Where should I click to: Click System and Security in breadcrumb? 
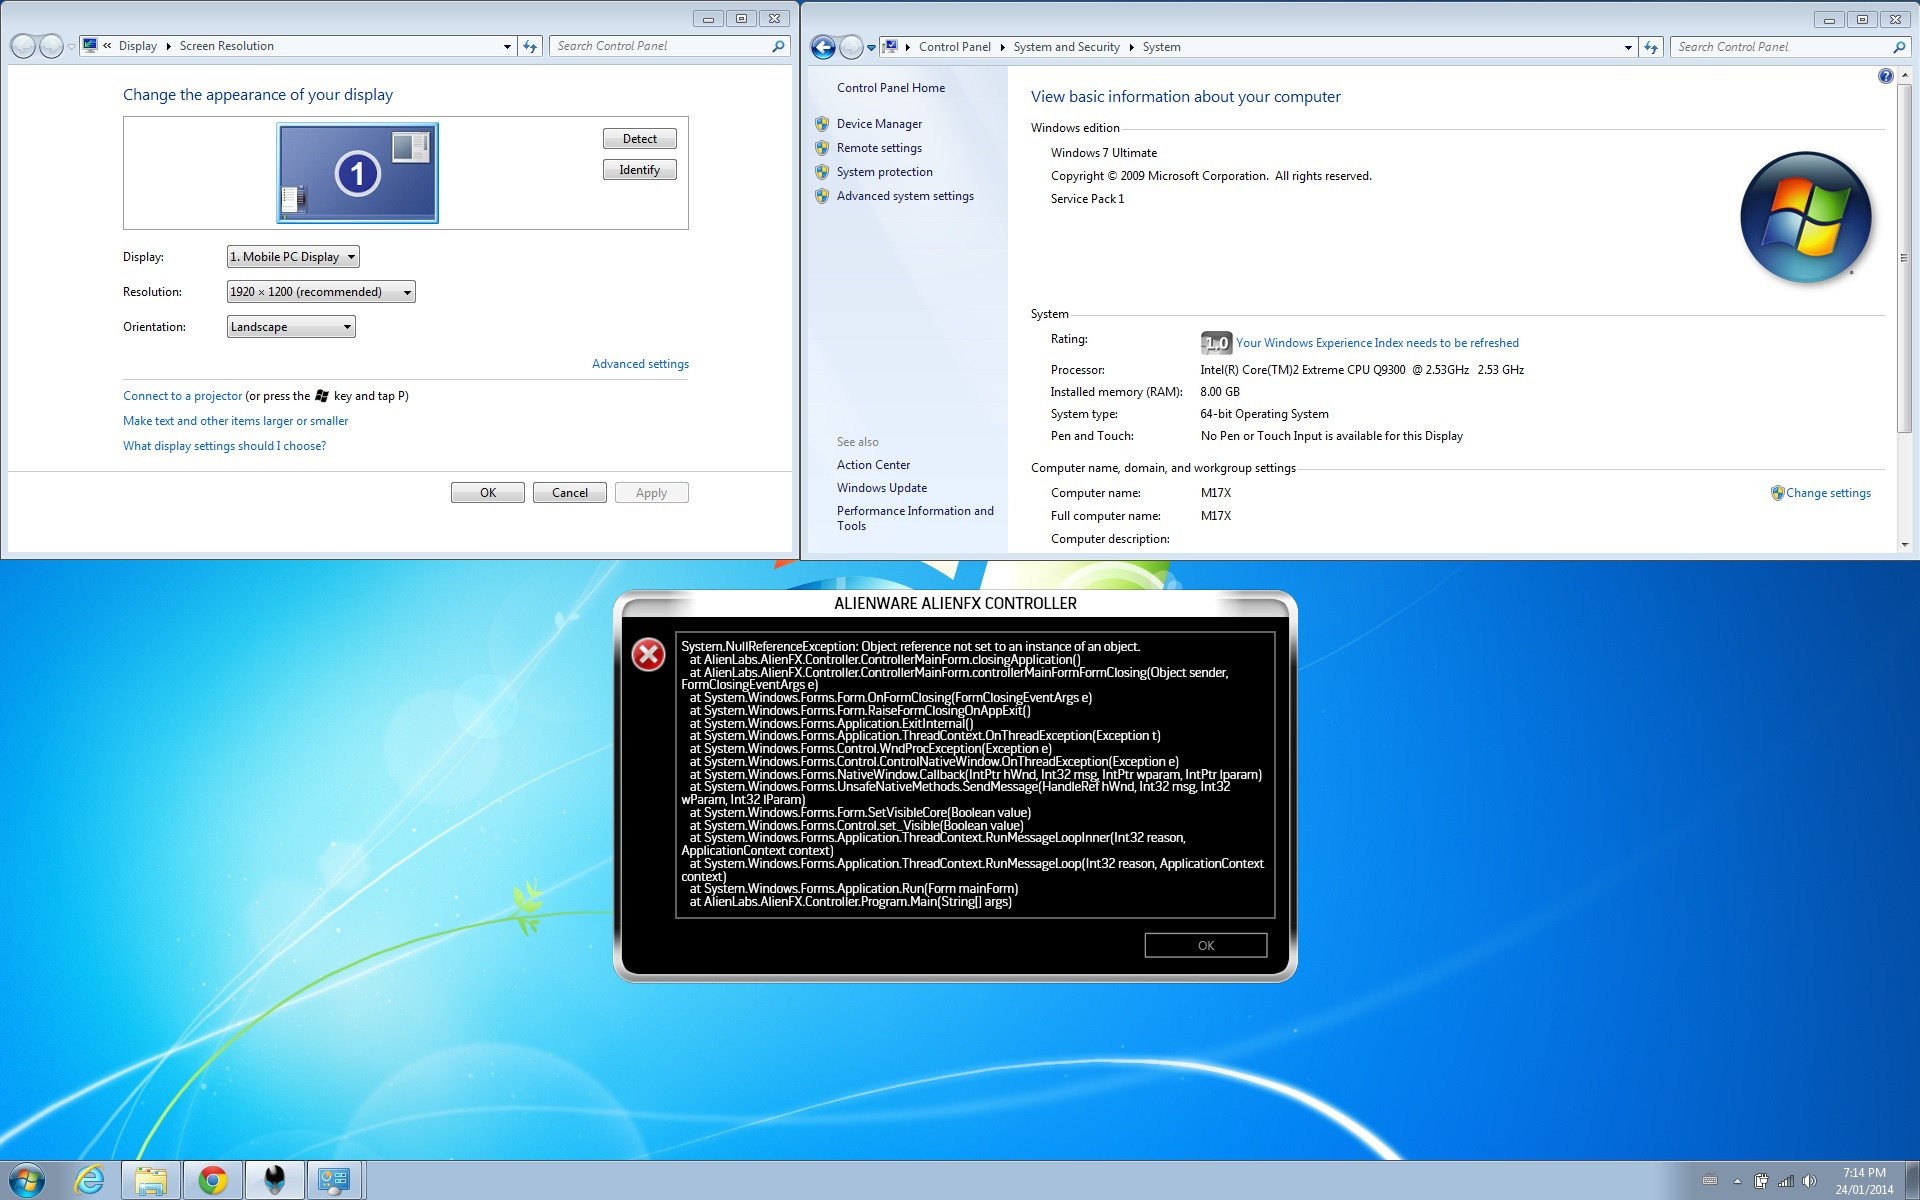tap(1066, 47)
